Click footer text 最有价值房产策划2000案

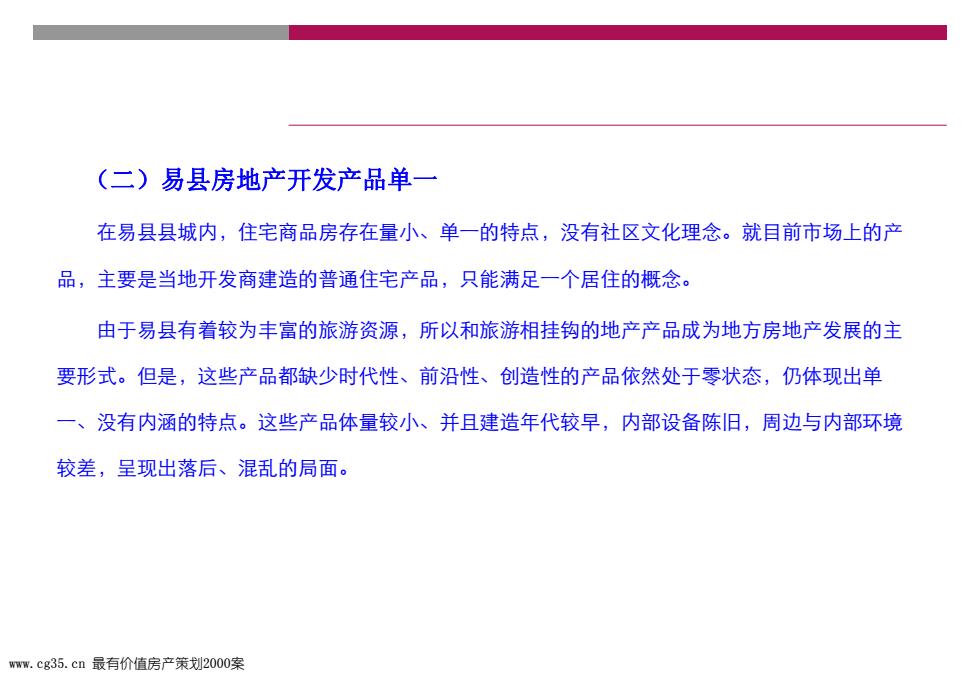tap(168, 664)
